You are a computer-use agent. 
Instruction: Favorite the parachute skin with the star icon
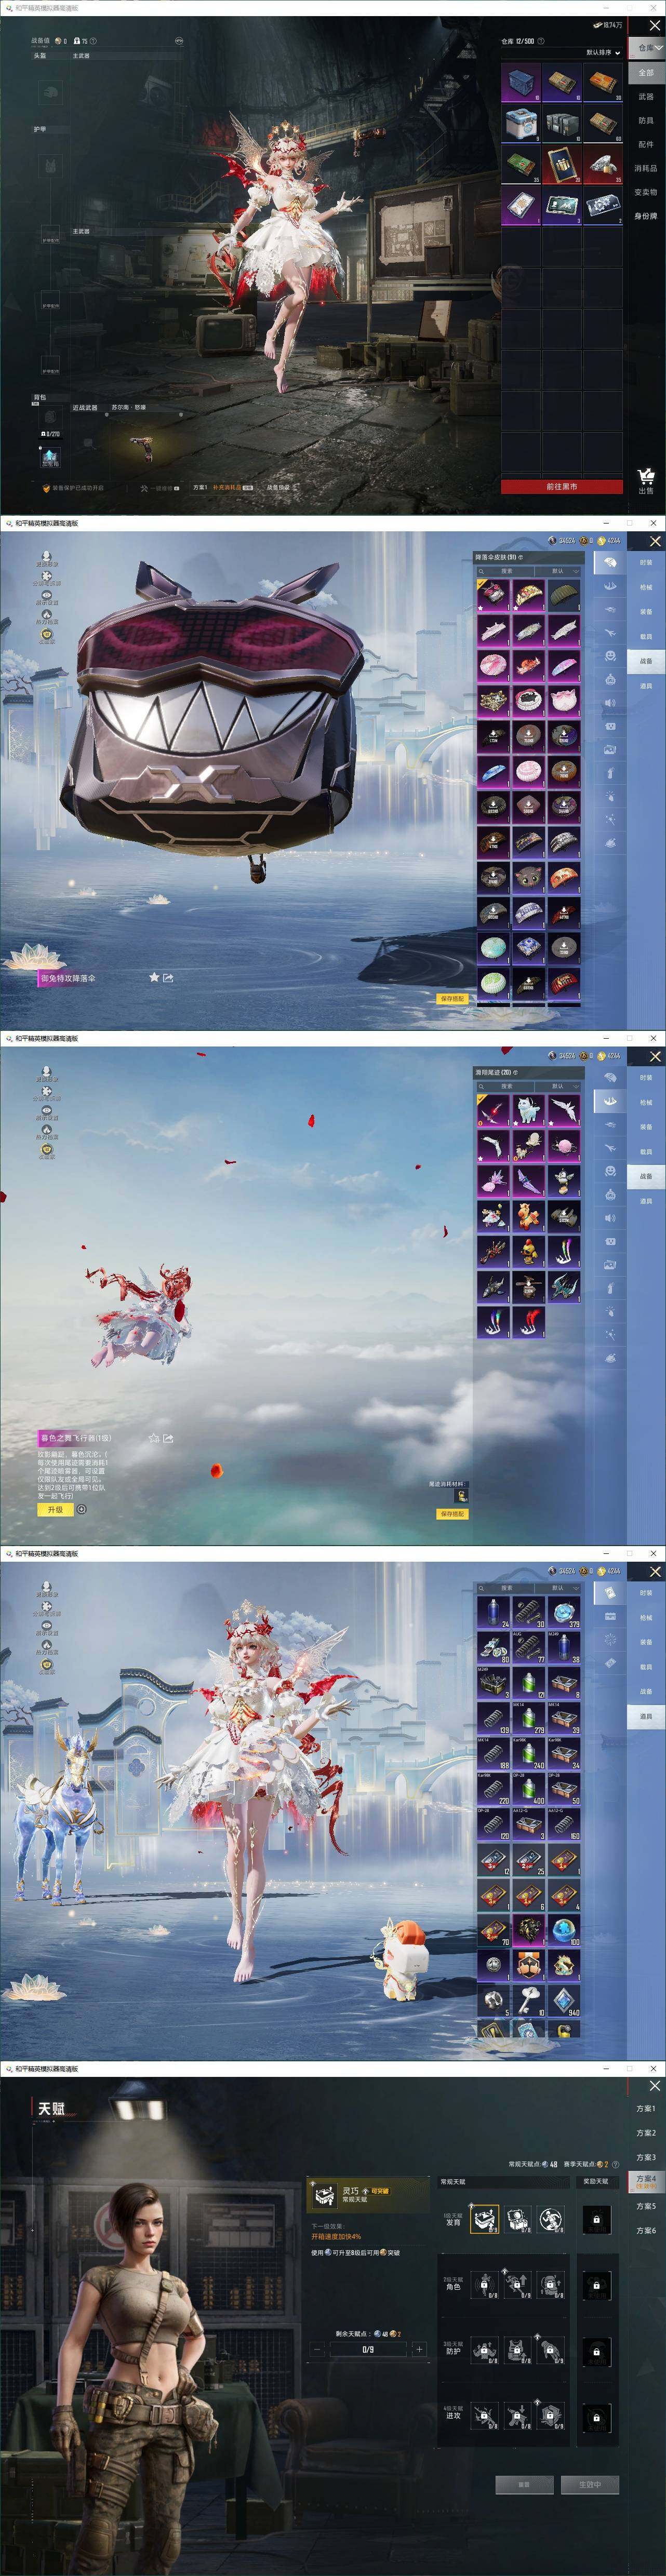pos(154,977)
